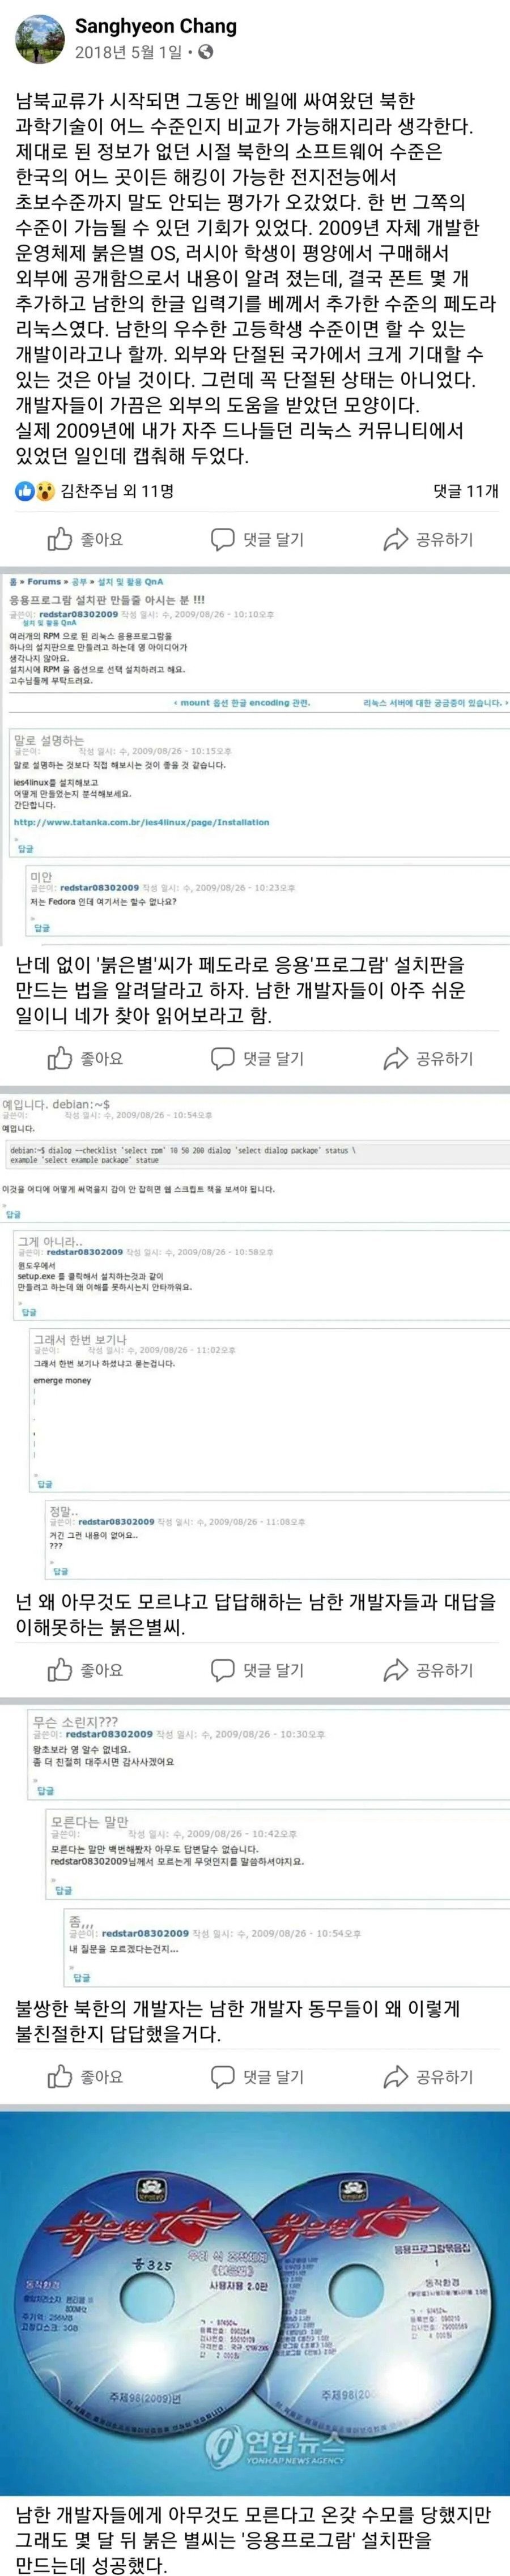Tap 좋아요 under the main post text
This screenshot has width=510, height=2576.
[x=85, y=539]
